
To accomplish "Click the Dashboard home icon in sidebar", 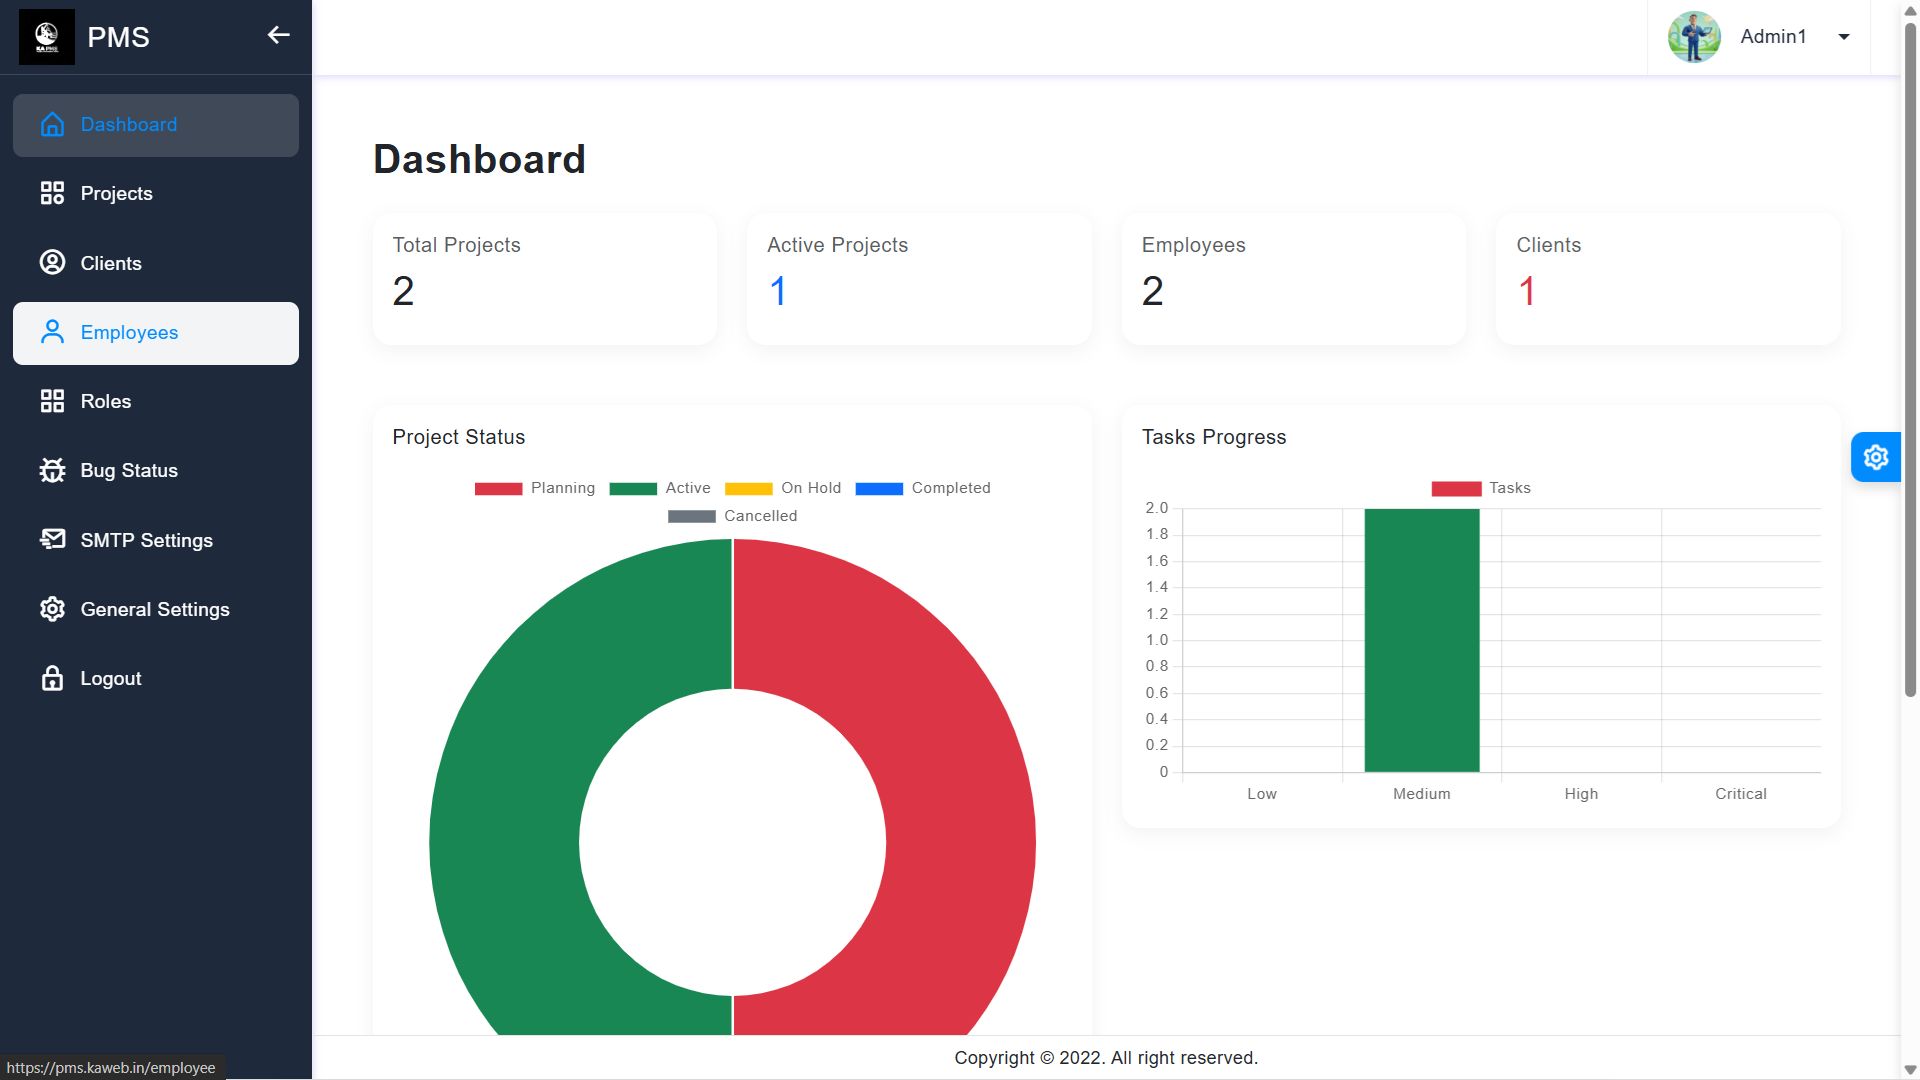I will (52, 125).
